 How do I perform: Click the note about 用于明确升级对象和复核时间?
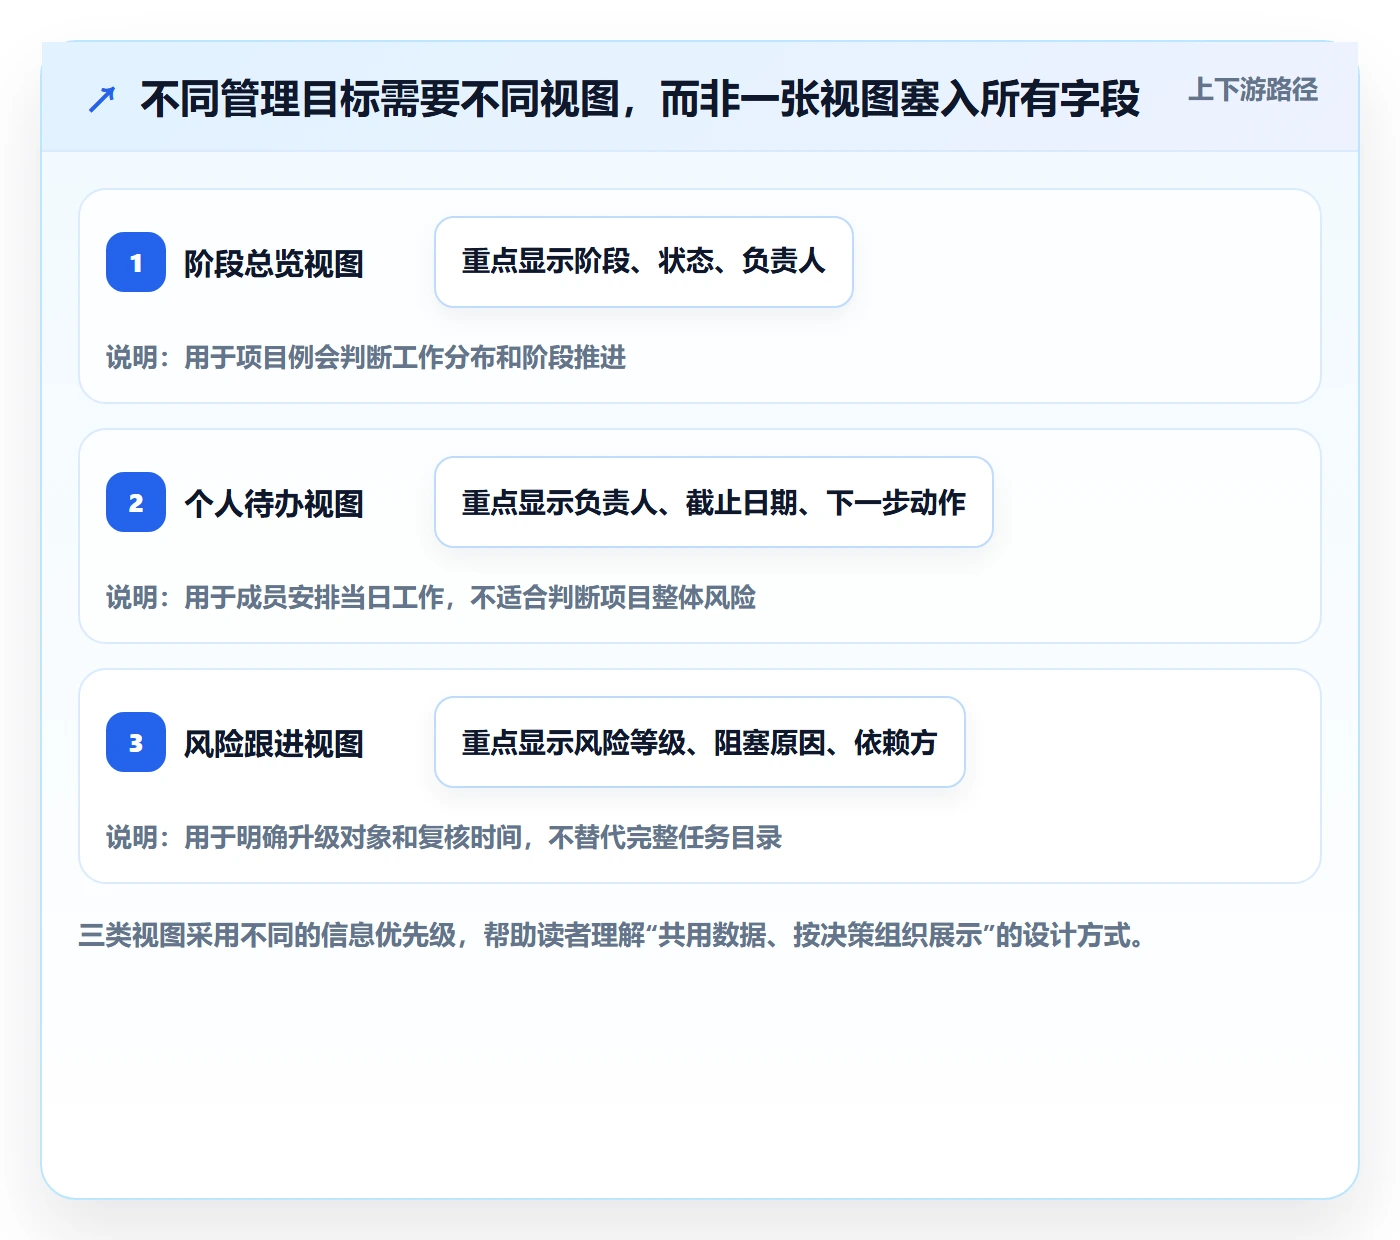pyautogui.click(x=444, y=838)
